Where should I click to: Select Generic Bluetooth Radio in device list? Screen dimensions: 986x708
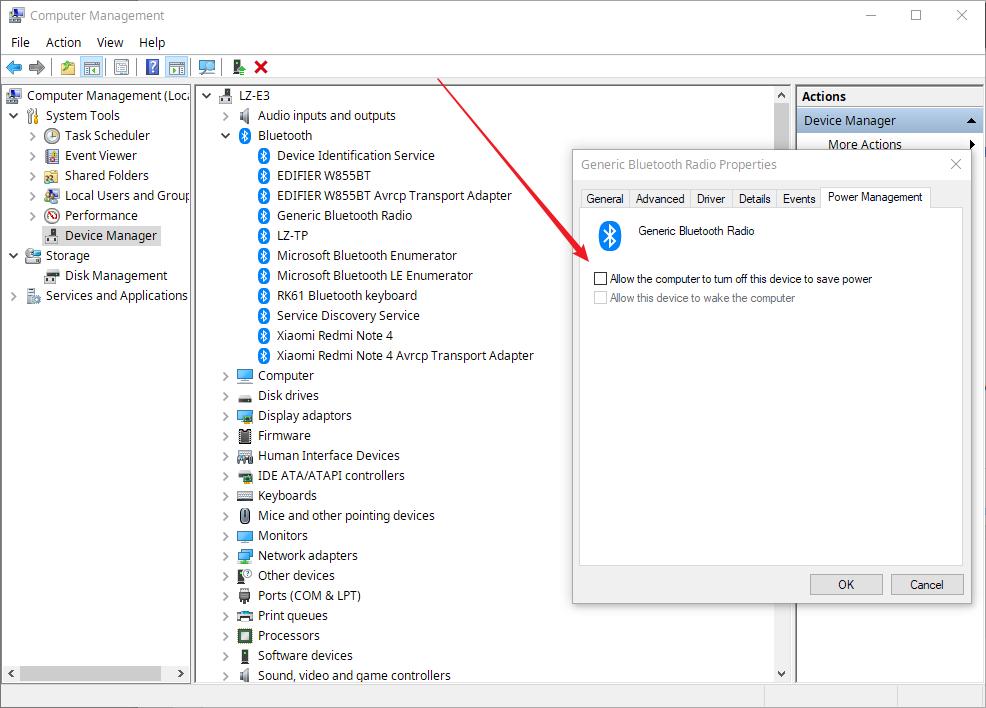pyautogui.click(x=344, y=216)
